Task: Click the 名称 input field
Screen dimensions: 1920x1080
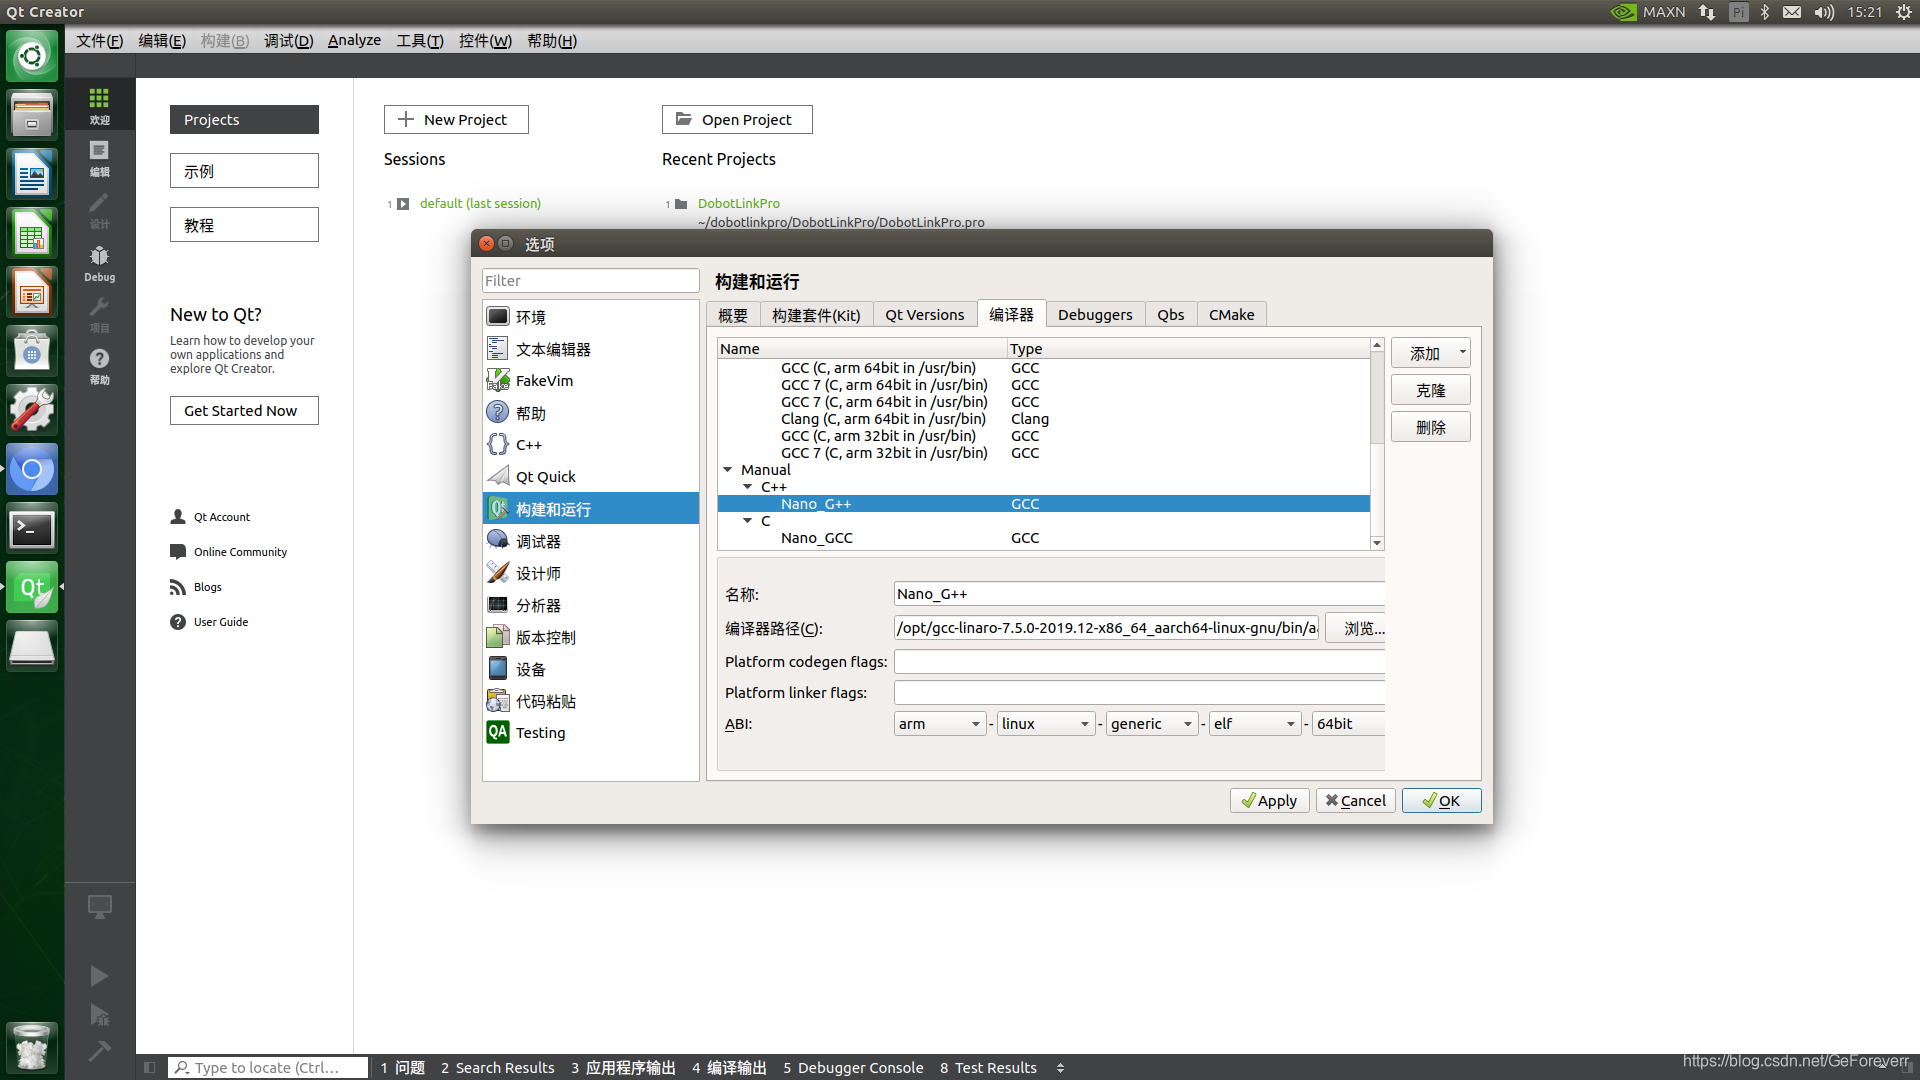Action: pyautogui.click(x=1137, y=592)
